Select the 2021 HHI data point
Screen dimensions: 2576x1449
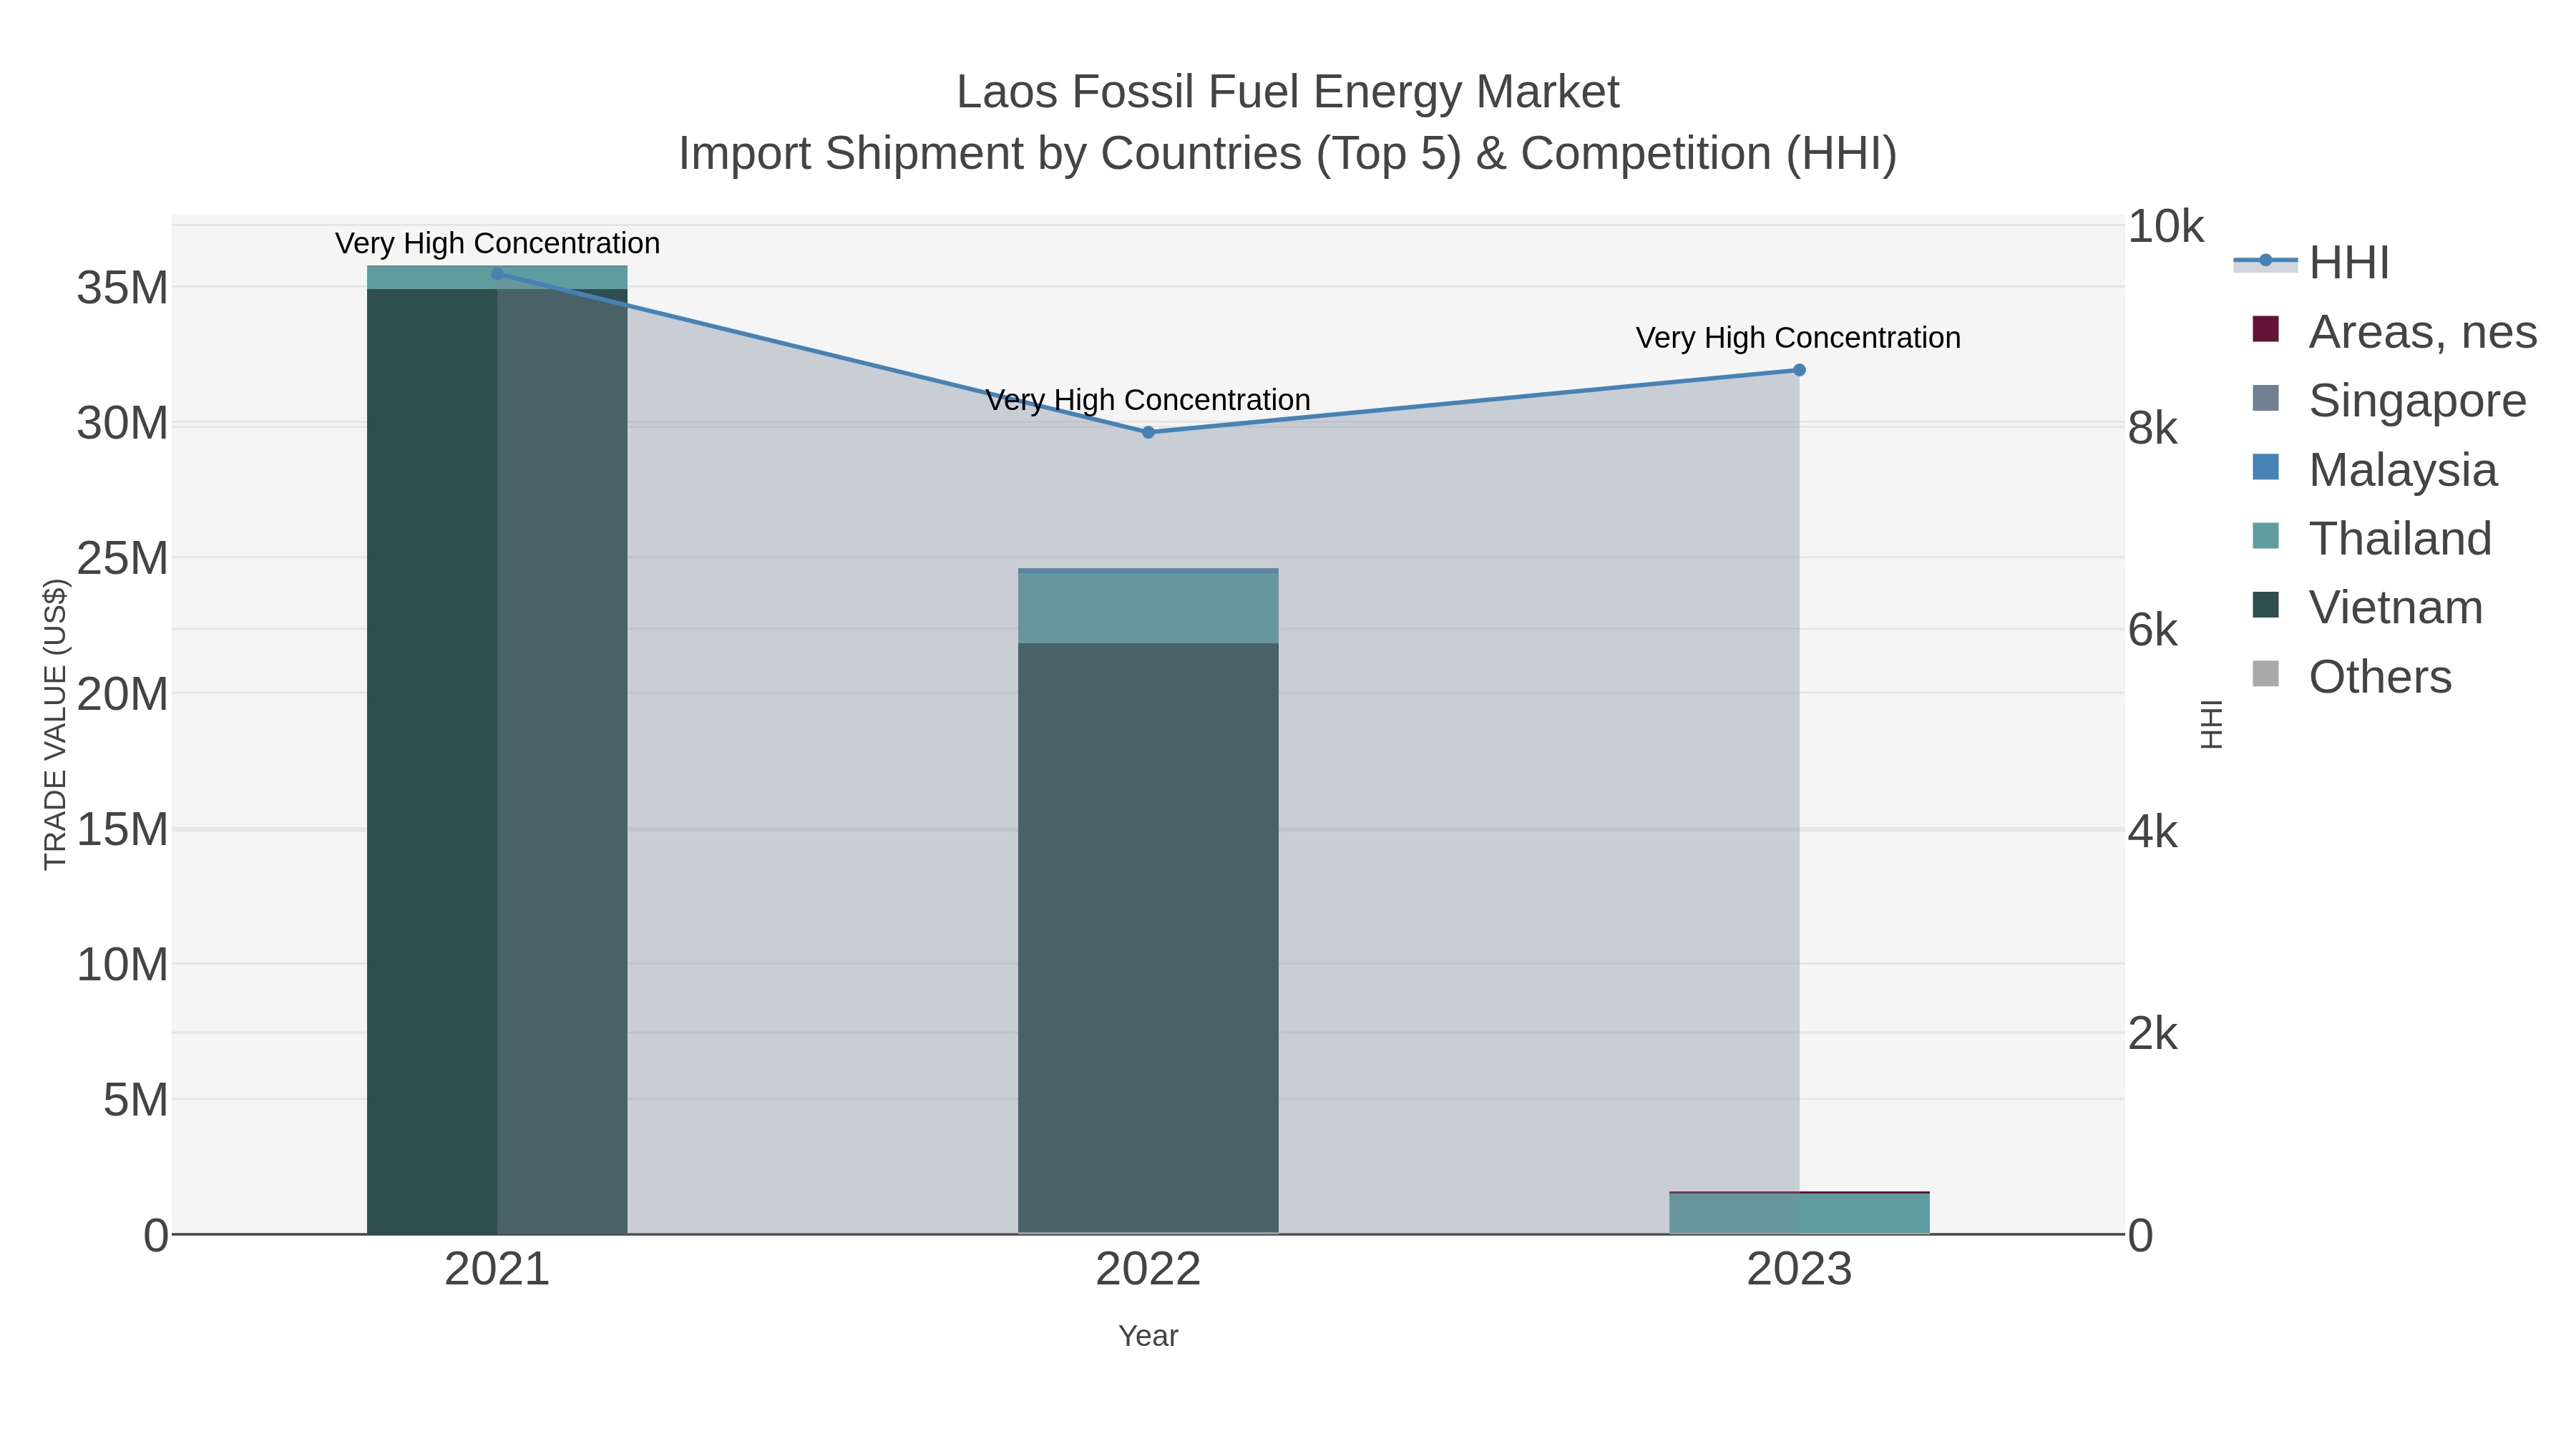click(x=497, y=273)
